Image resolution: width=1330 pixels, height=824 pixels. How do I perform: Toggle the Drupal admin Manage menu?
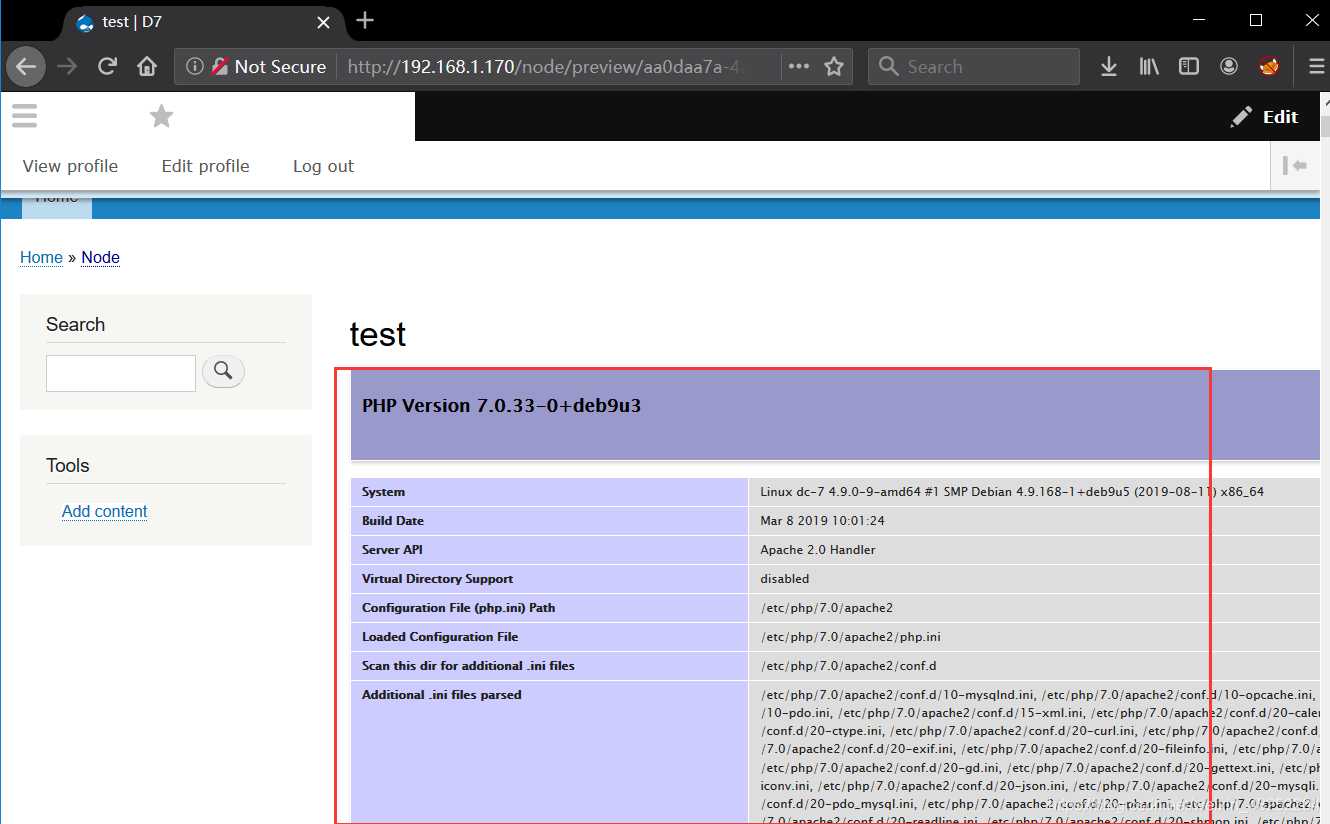click(x=25, y=116)
